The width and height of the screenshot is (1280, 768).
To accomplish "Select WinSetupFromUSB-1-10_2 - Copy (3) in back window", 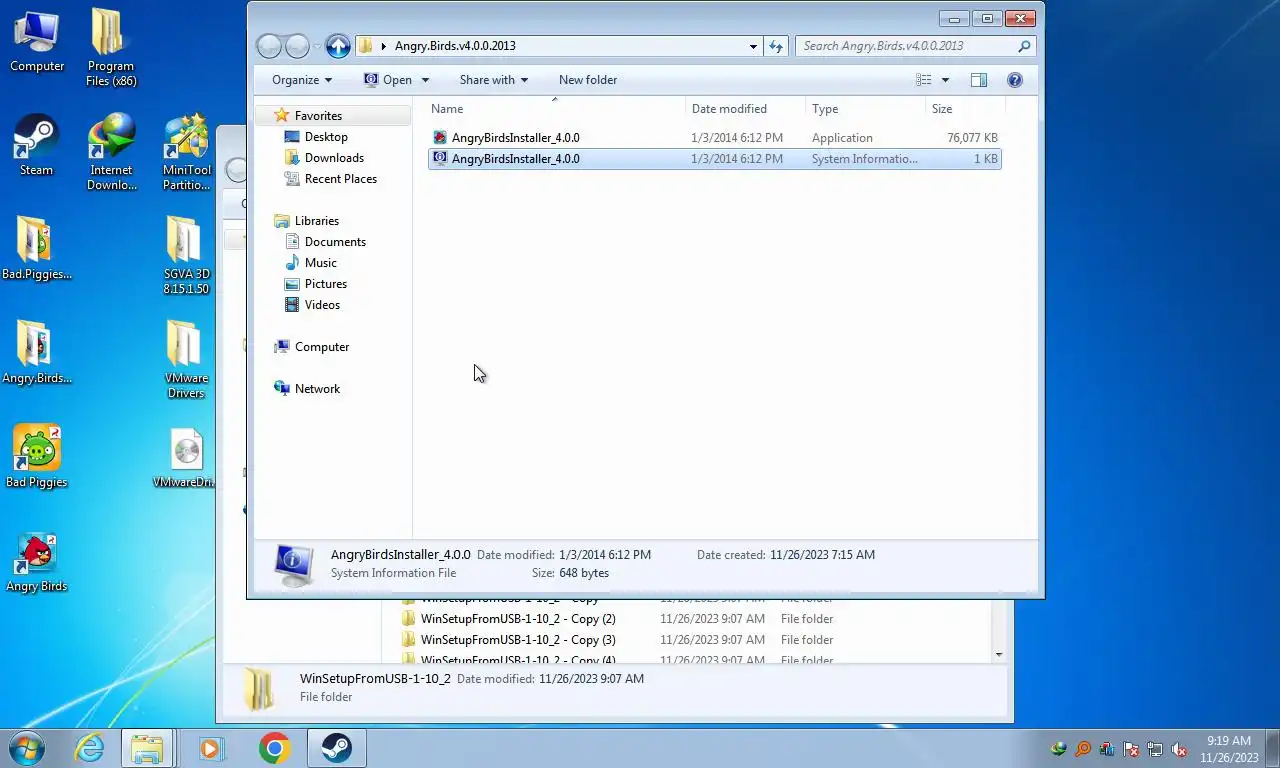I will coord(518,640).
